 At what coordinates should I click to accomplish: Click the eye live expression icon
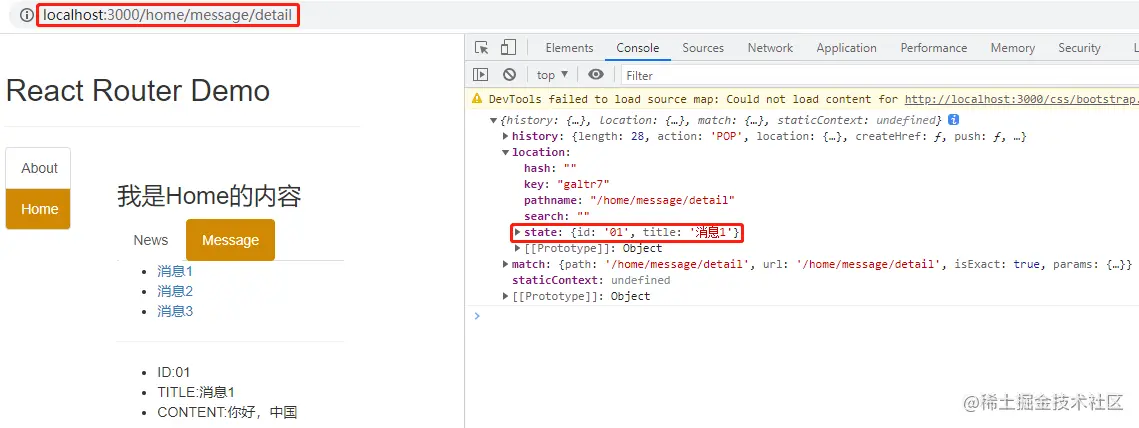point(596,75)
